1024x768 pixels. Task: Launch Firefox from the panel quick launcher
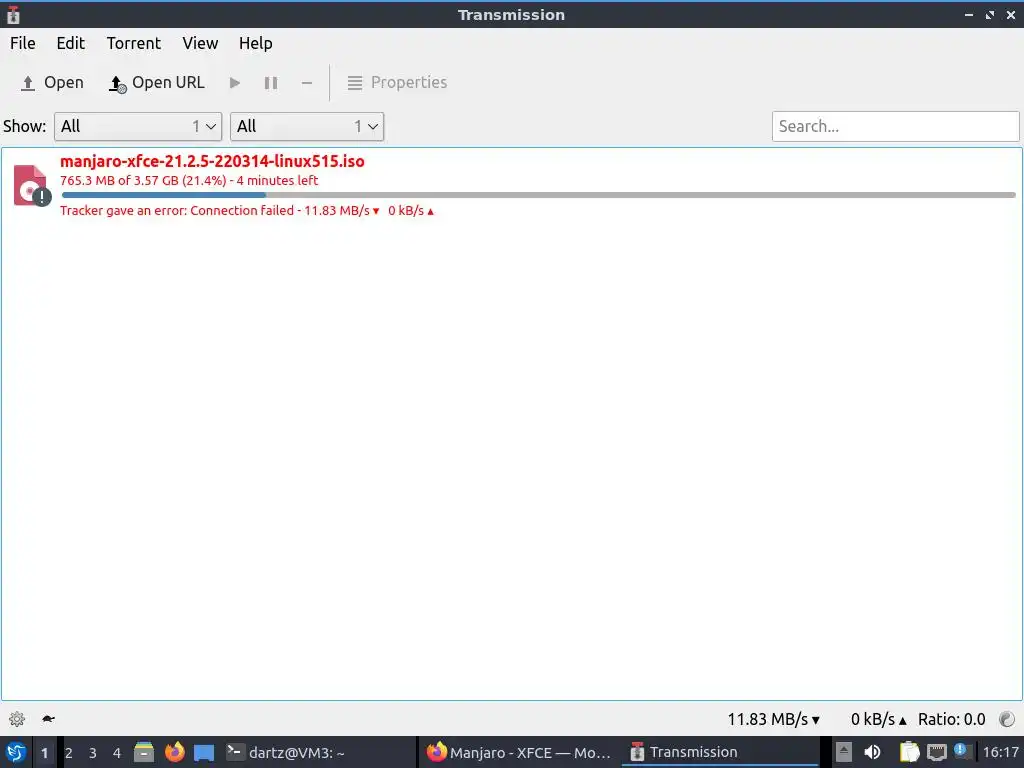[x=174, y=752]
